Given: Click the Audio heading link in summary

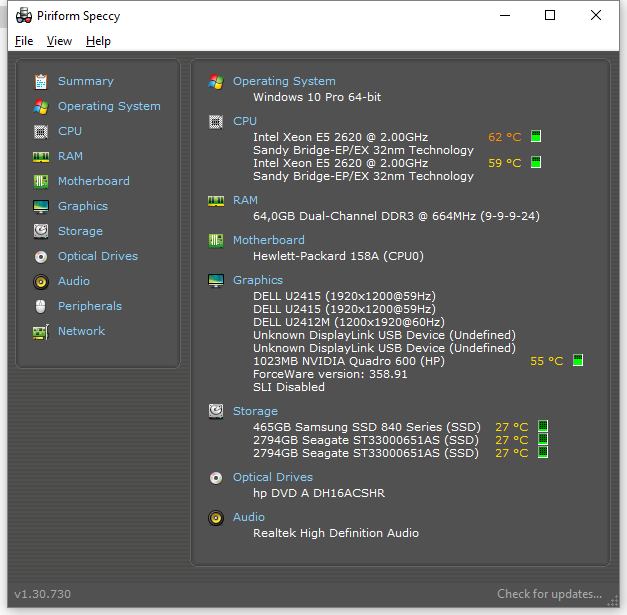Looking at the screenshot, I should (x=249, y=517).
